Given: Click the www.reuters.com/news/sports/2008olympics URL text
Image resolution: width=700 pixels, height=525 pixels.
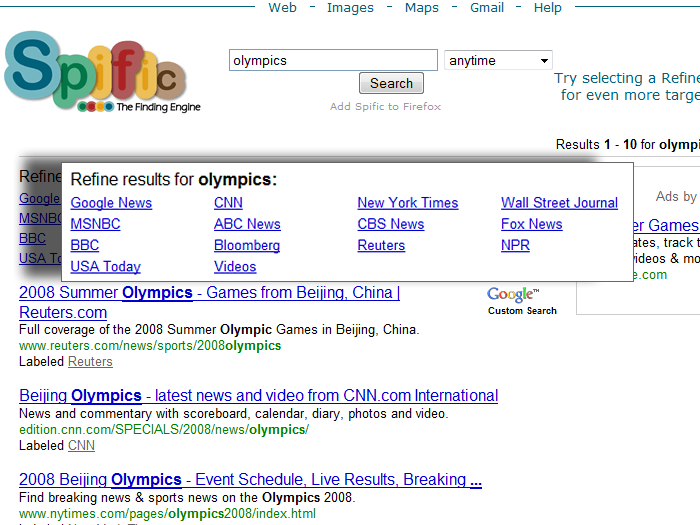Looking at the screenshot, I should 150,346.
